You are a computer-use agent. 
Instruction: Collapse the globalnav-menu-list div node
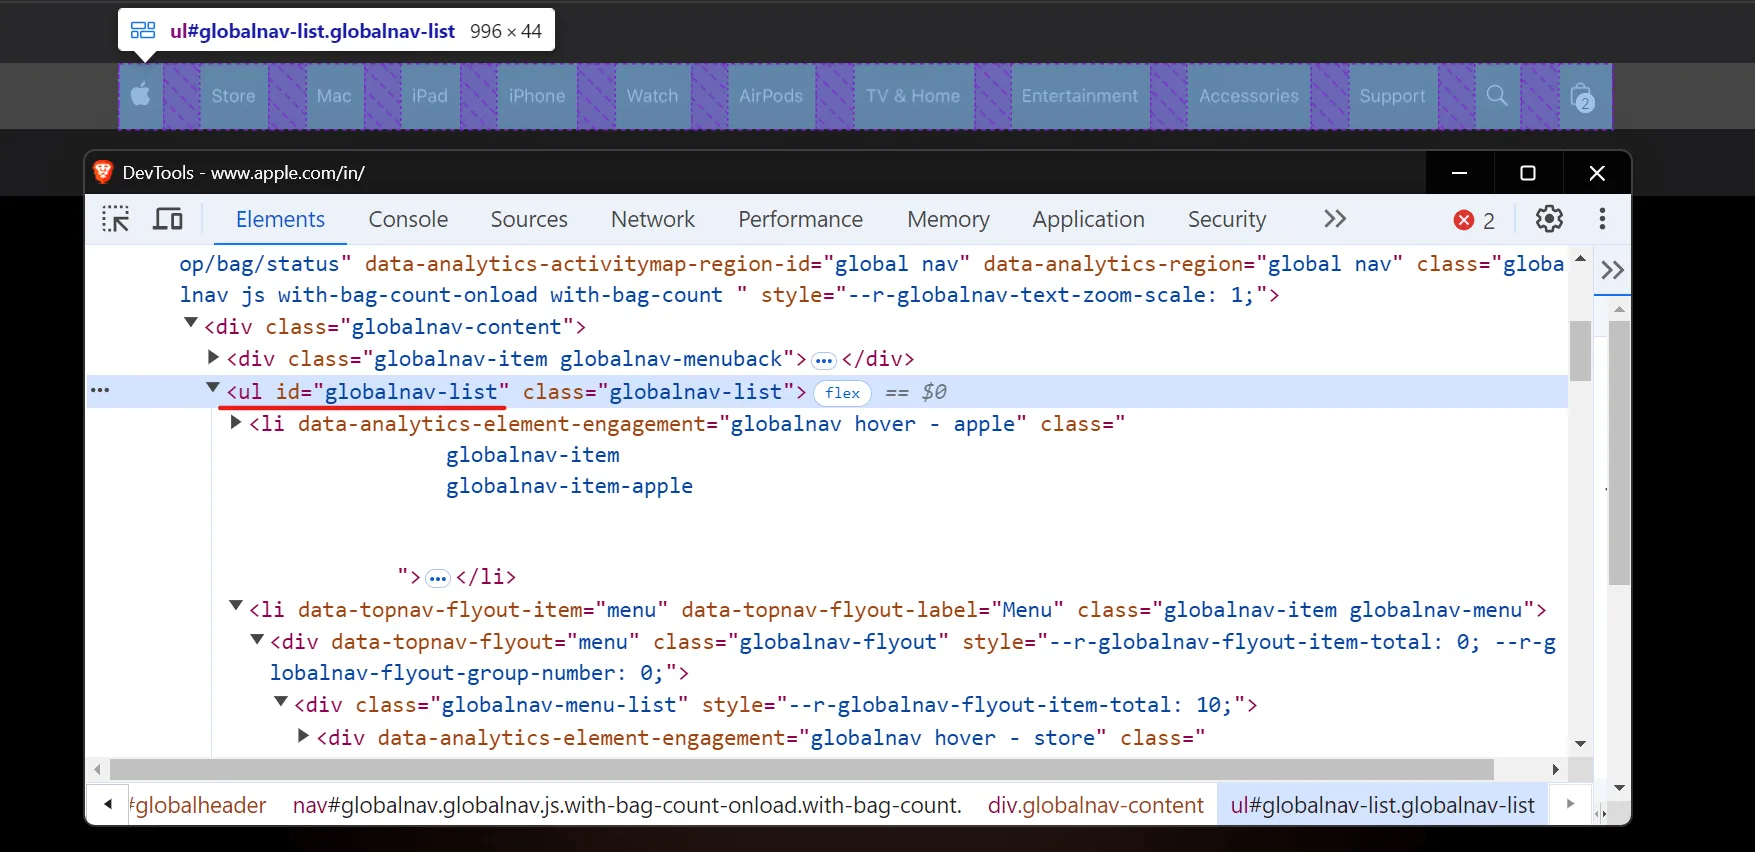pyautogui.click(x=281, y=701)
